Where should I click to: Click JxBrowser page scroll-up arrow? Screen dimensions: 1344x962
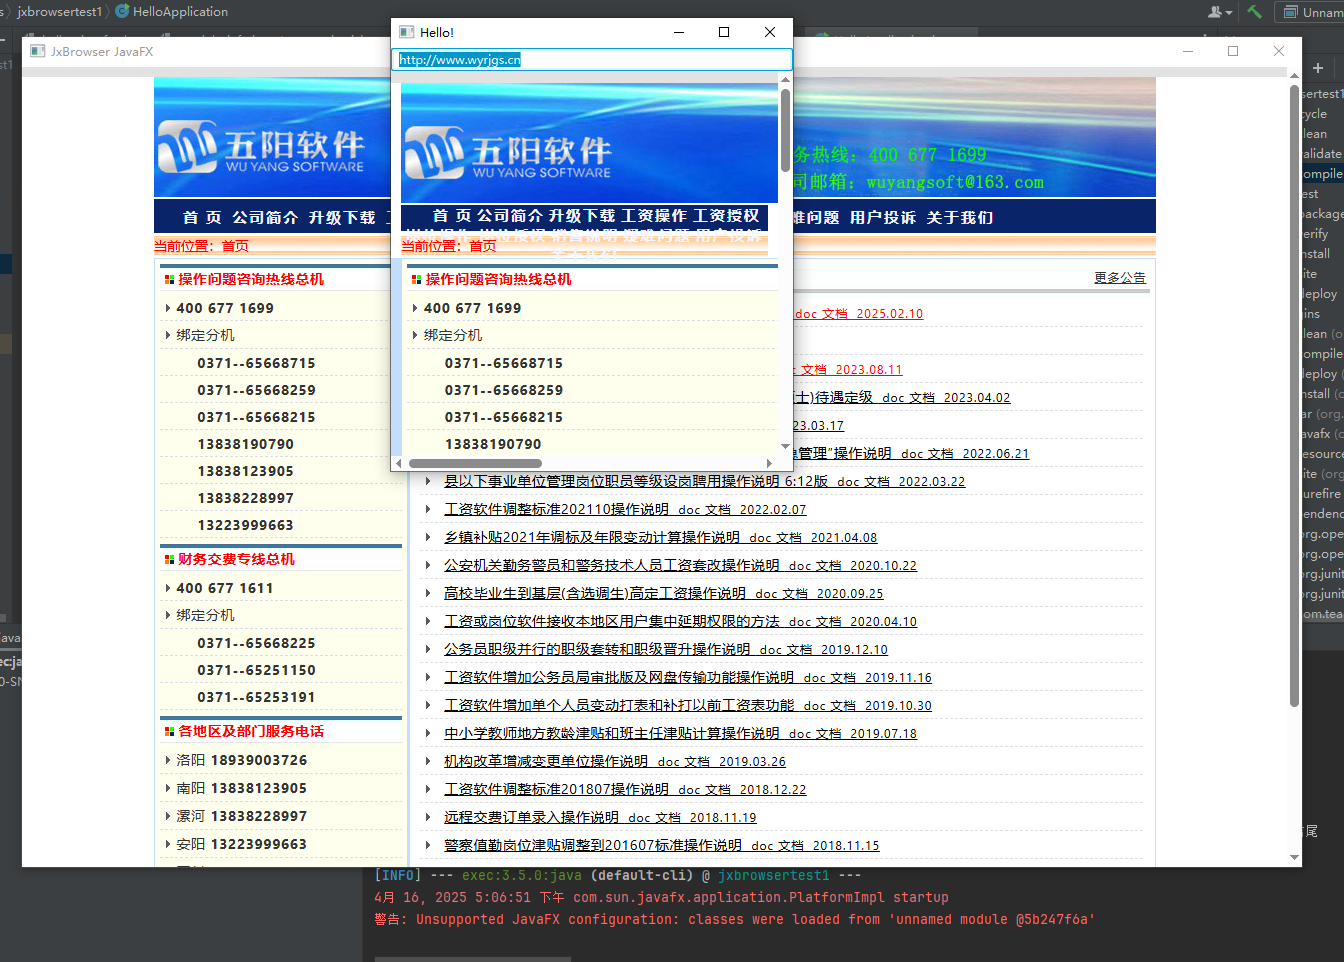[1295, 76]
